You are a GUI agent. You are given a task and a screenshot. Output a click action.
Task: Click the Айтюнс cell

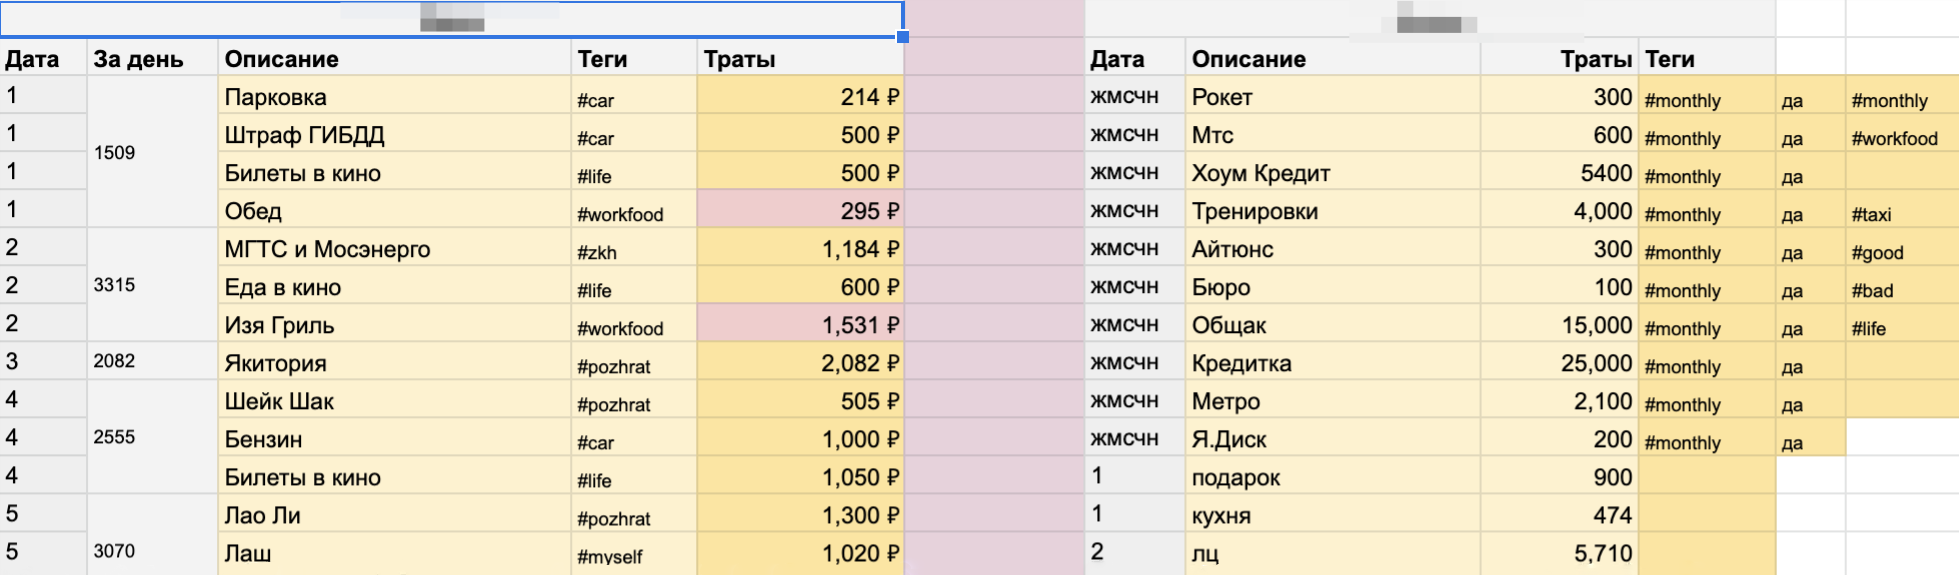(x=1333, y=248)
